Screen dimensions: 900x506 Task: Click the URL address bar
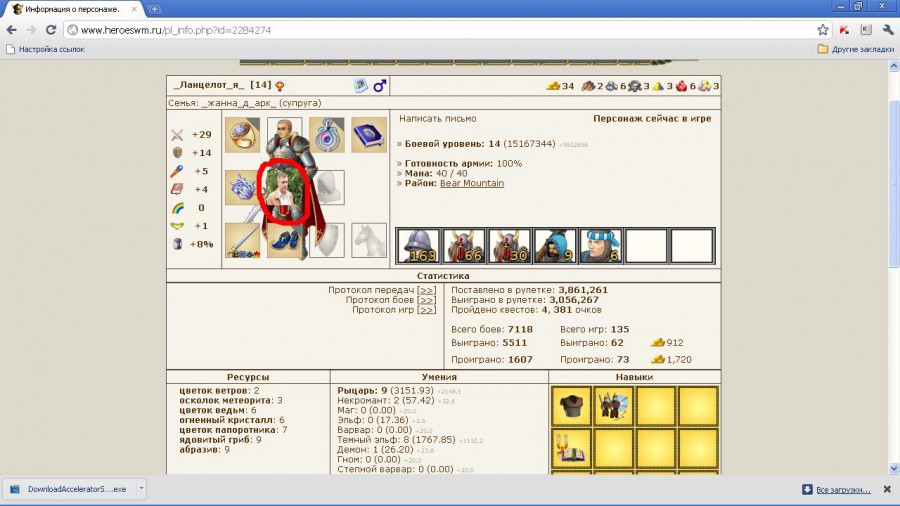[x=440, y=30]
